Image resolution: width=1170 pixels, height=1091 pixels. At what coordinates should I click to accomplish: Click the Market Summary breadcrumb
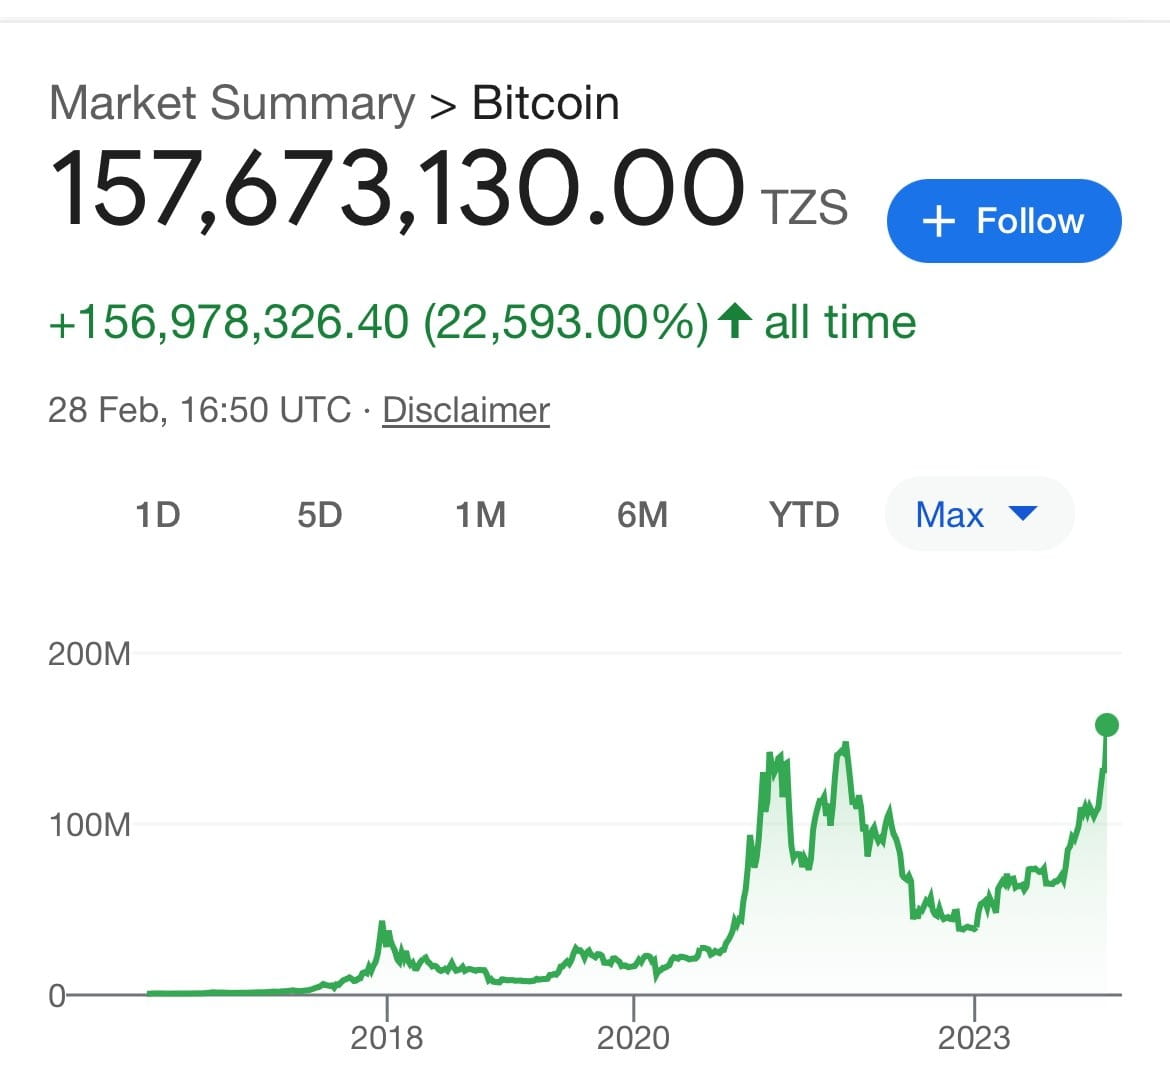[234, 101]
